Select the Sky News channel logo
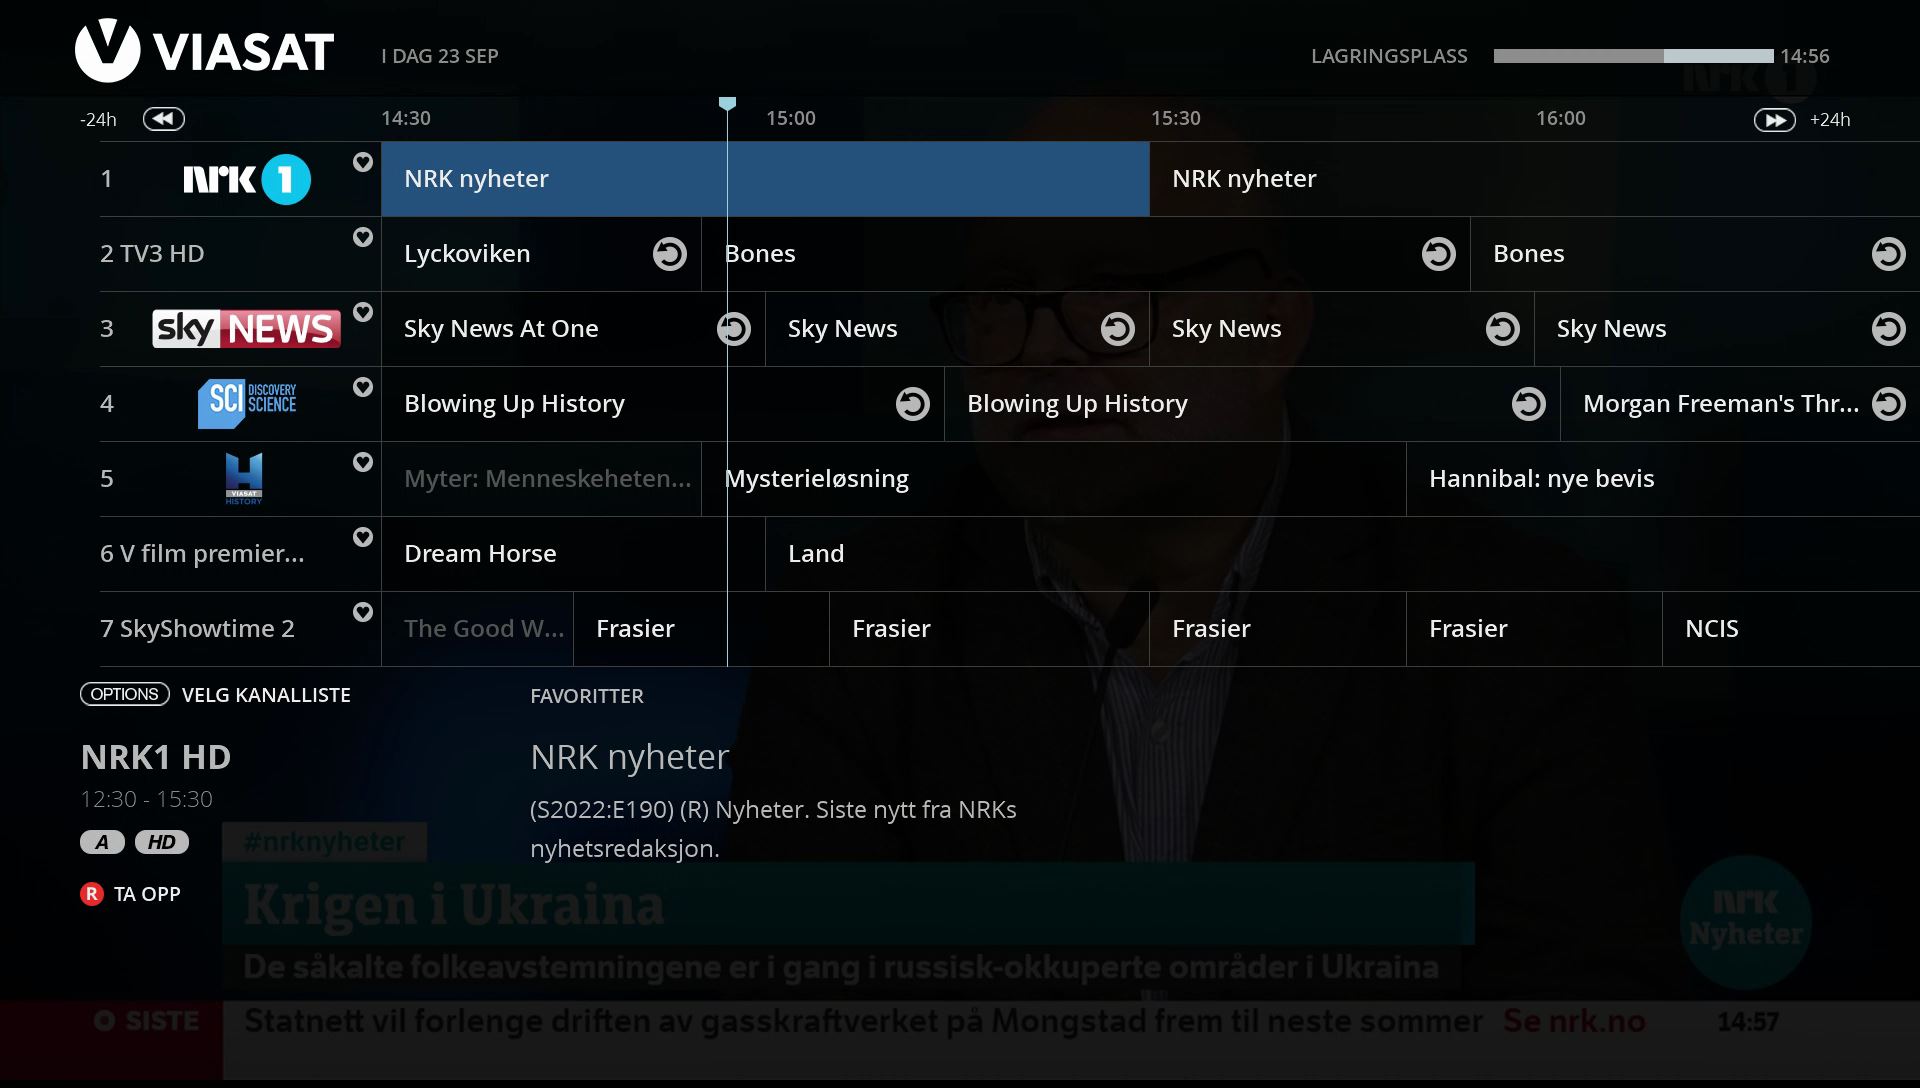Viewport: 1920px width, 1088px height. 246,329
